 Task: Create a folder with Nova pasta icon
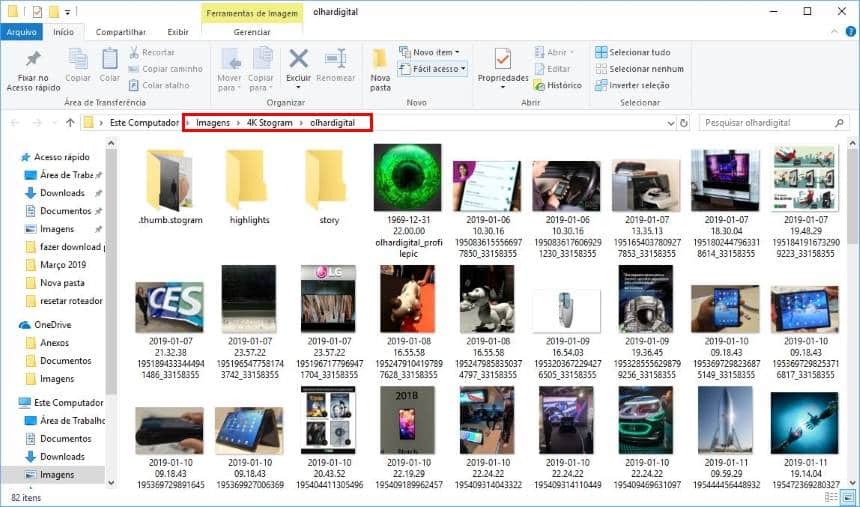click(x=380, y=62)
